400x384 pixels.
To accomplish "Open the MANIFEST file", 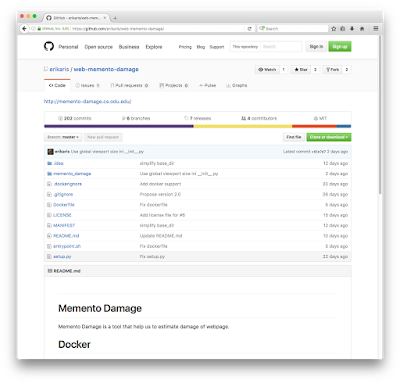I will tap(64, 225).
